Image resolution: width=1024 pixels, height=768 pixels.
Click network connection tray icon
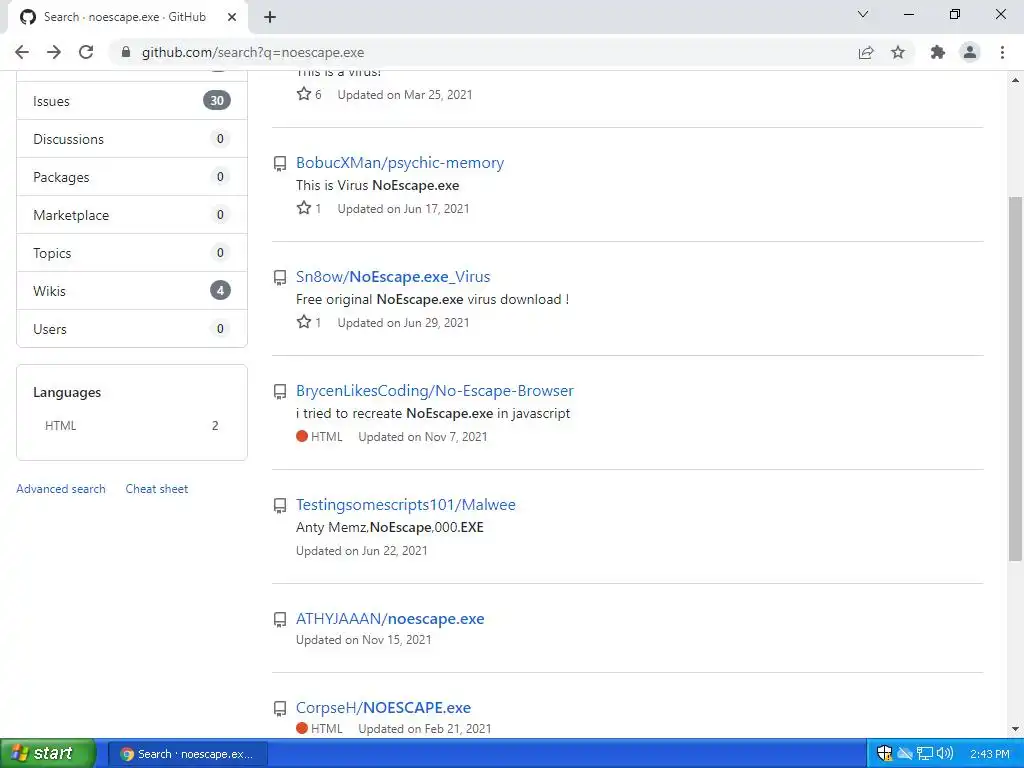925,754
